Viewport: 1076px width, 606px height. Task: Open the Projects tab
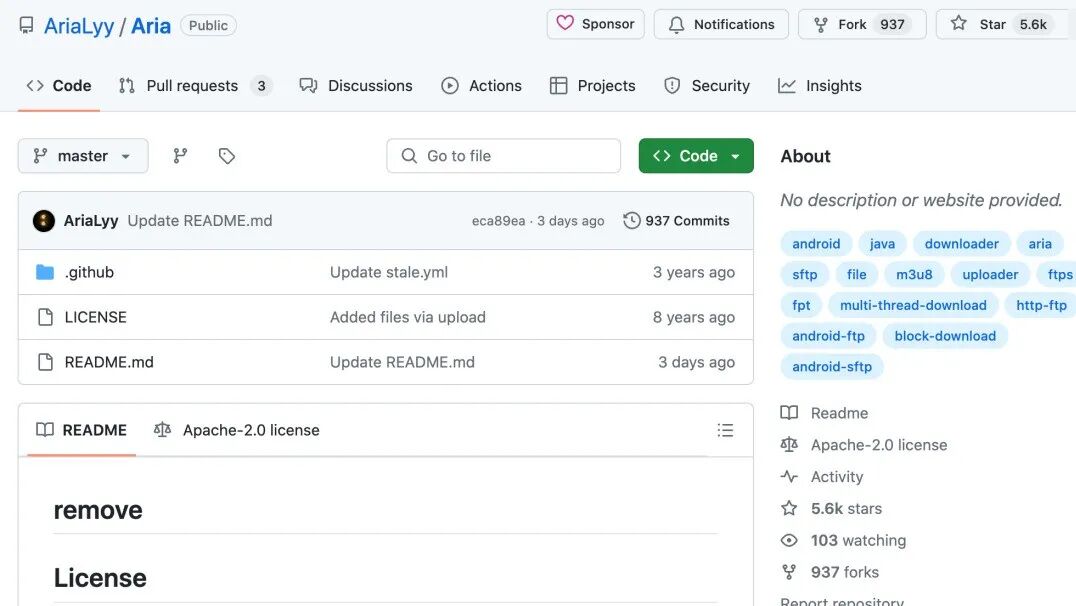pos(593,86)
